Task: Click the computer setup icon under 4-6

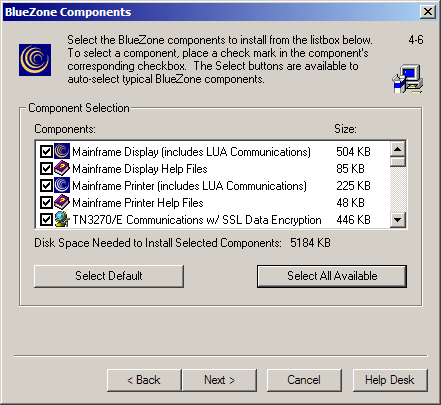Action: (x=408, y=79)
